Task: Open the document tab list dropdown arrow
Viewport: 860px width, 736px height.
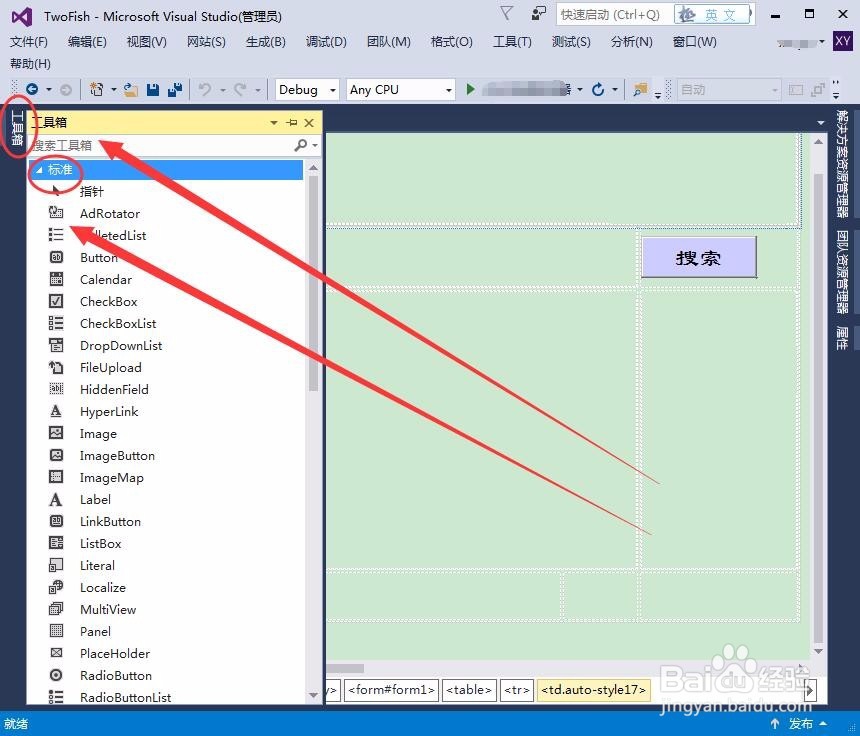Action: (821, 122)
